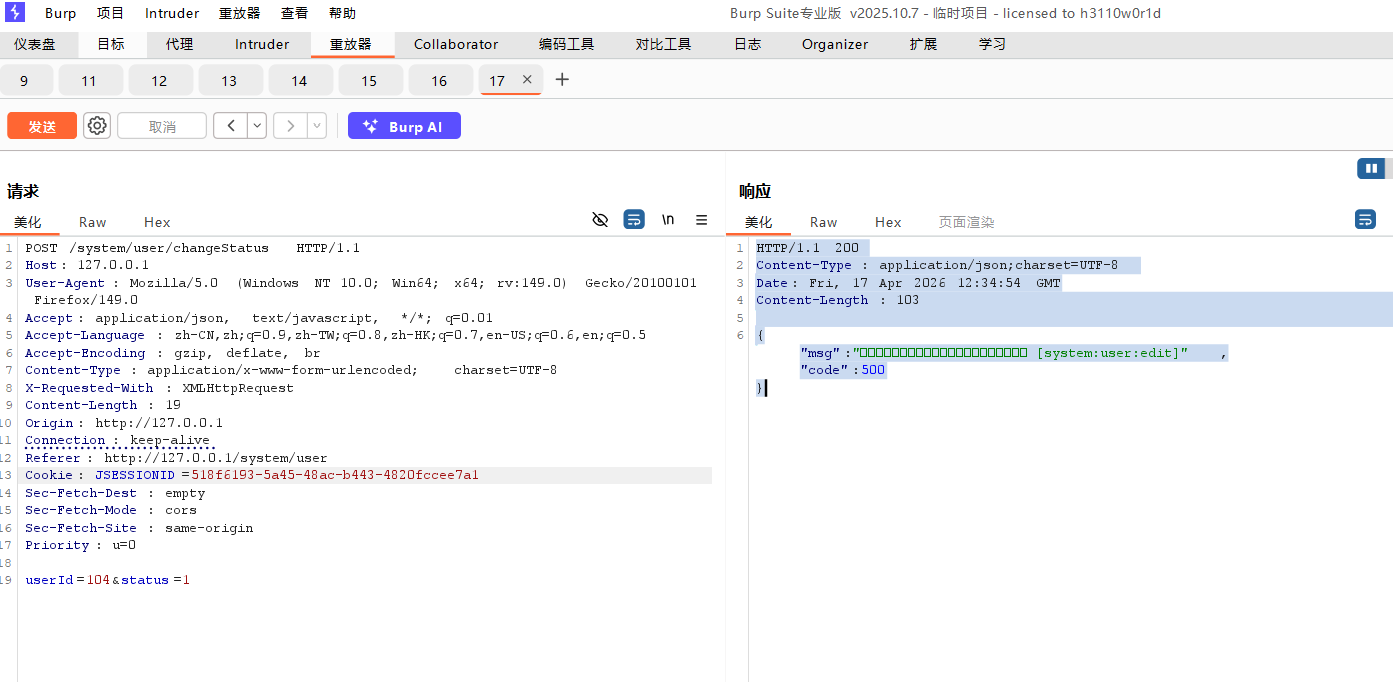Switch response view to 美化
Viewport: 1393px width, 682px height.
759,222
